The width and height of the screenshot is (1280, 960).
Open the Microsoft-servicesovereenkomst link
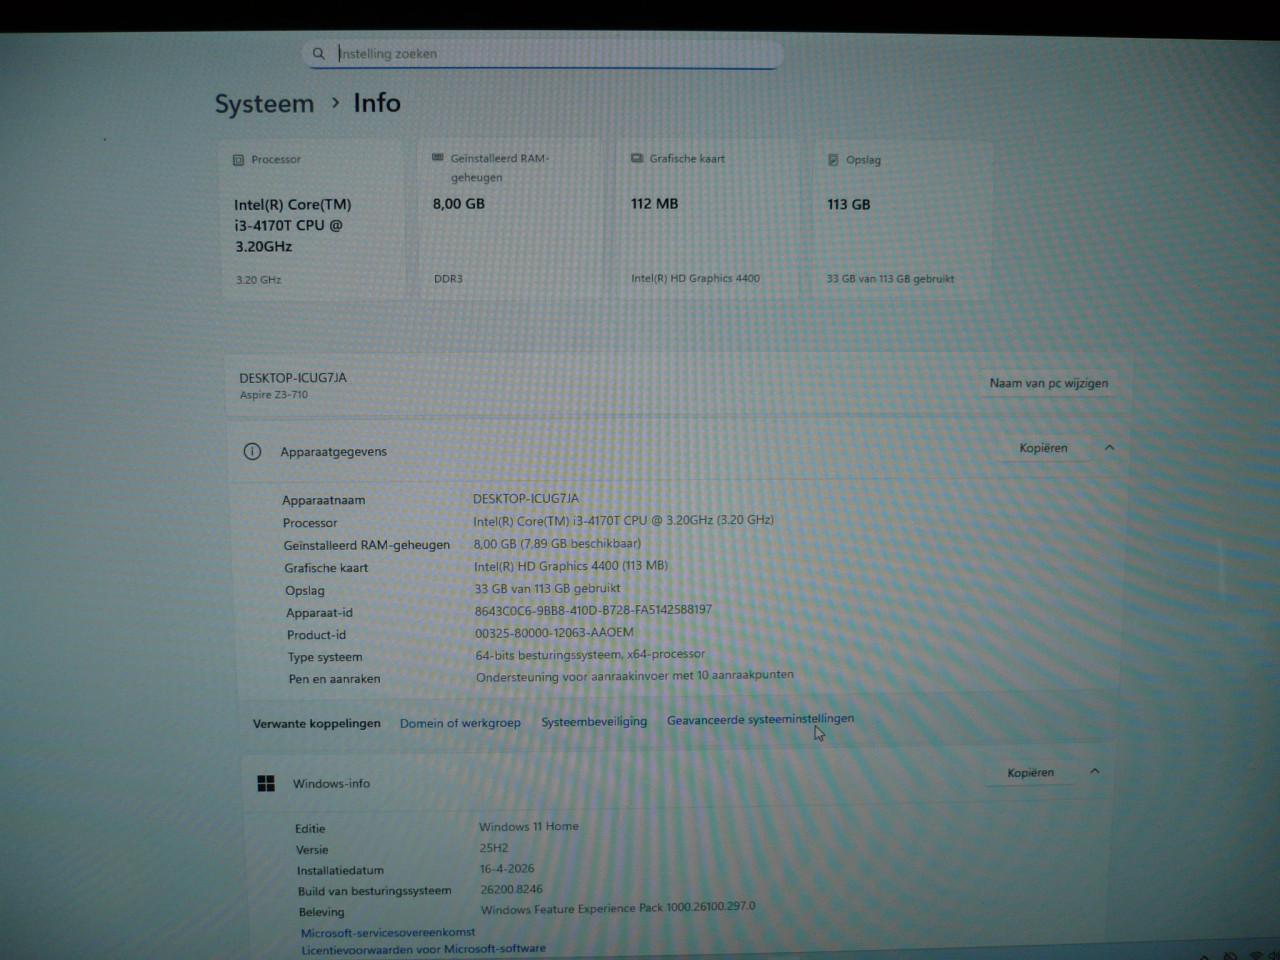(x=387, y=931)
